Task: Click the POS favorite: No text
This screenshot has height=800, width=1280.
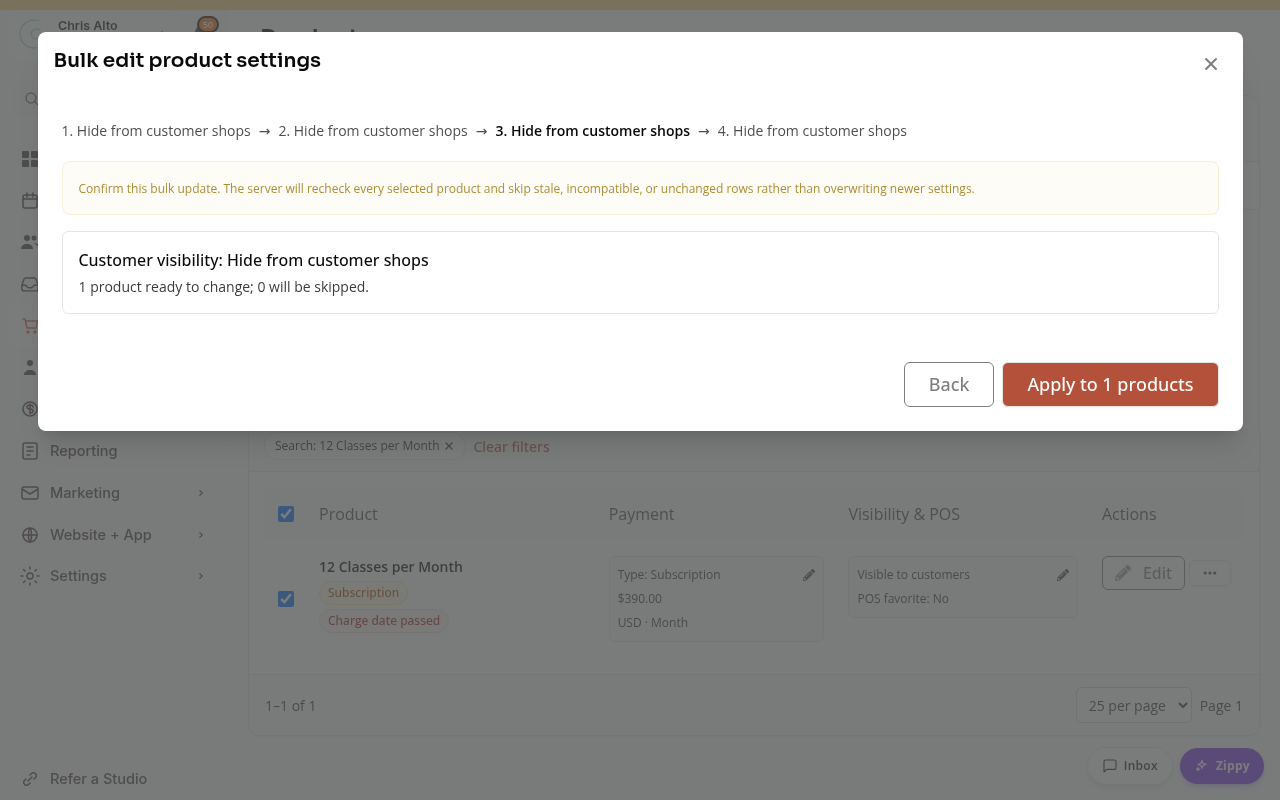Action: pos(903,599)
